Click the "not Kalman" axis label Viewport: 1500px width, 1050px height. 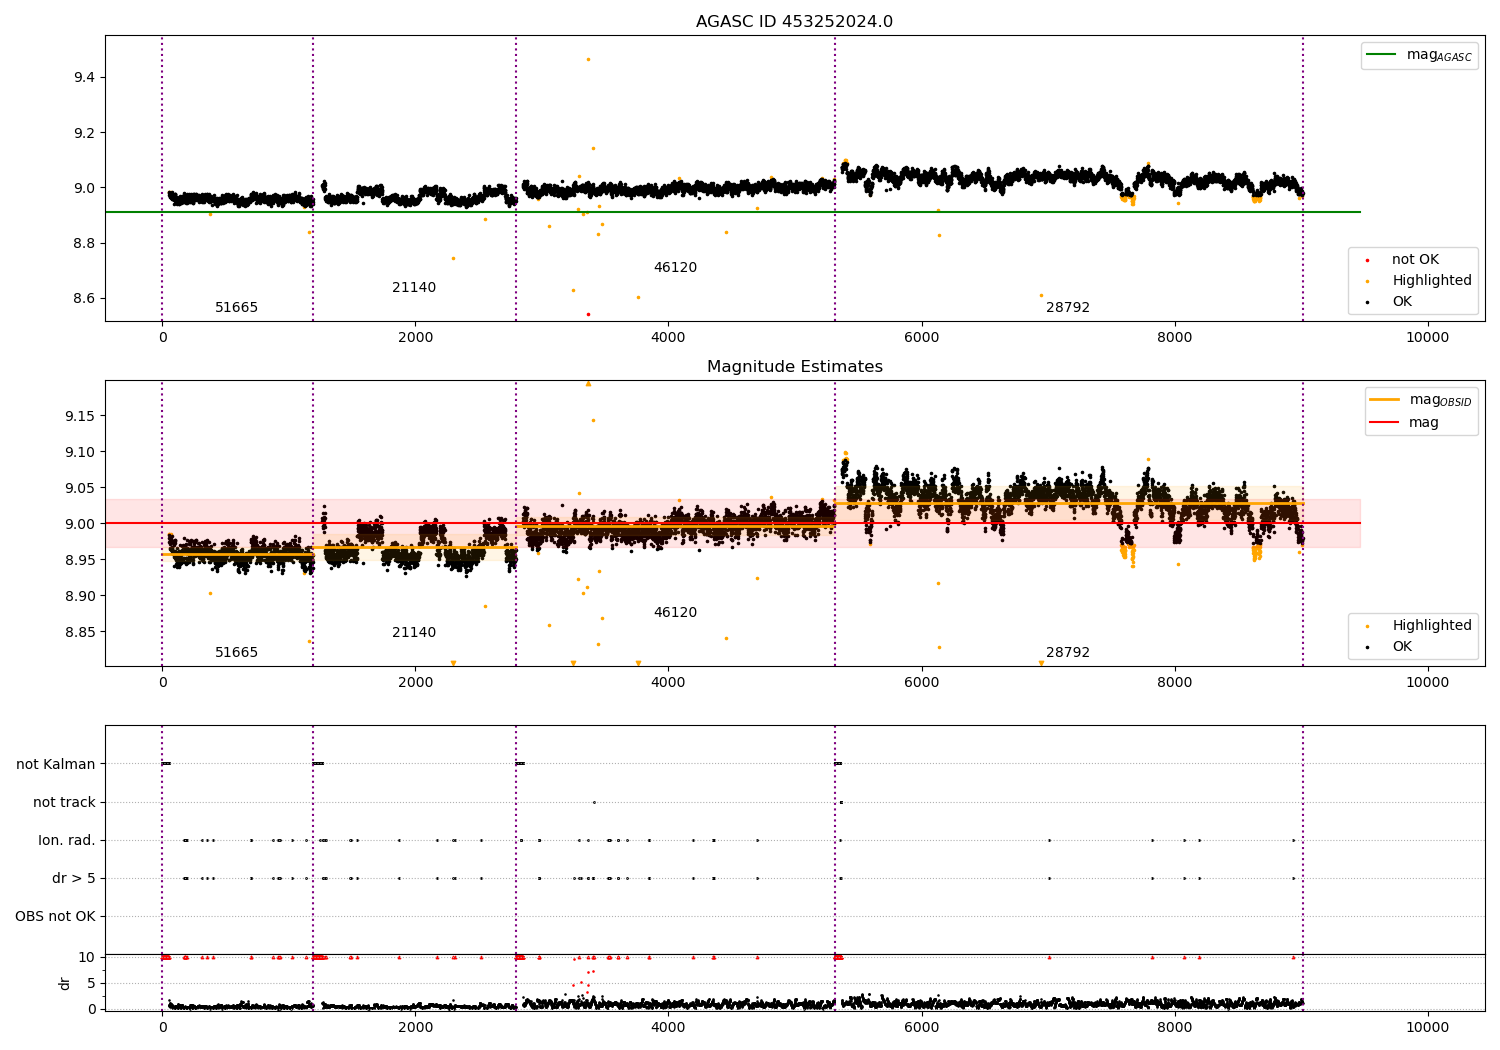(56, 765)
